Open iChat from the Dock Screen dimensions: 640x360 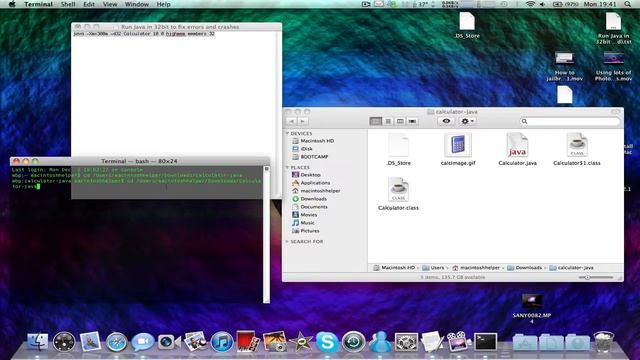coord(142,342)
